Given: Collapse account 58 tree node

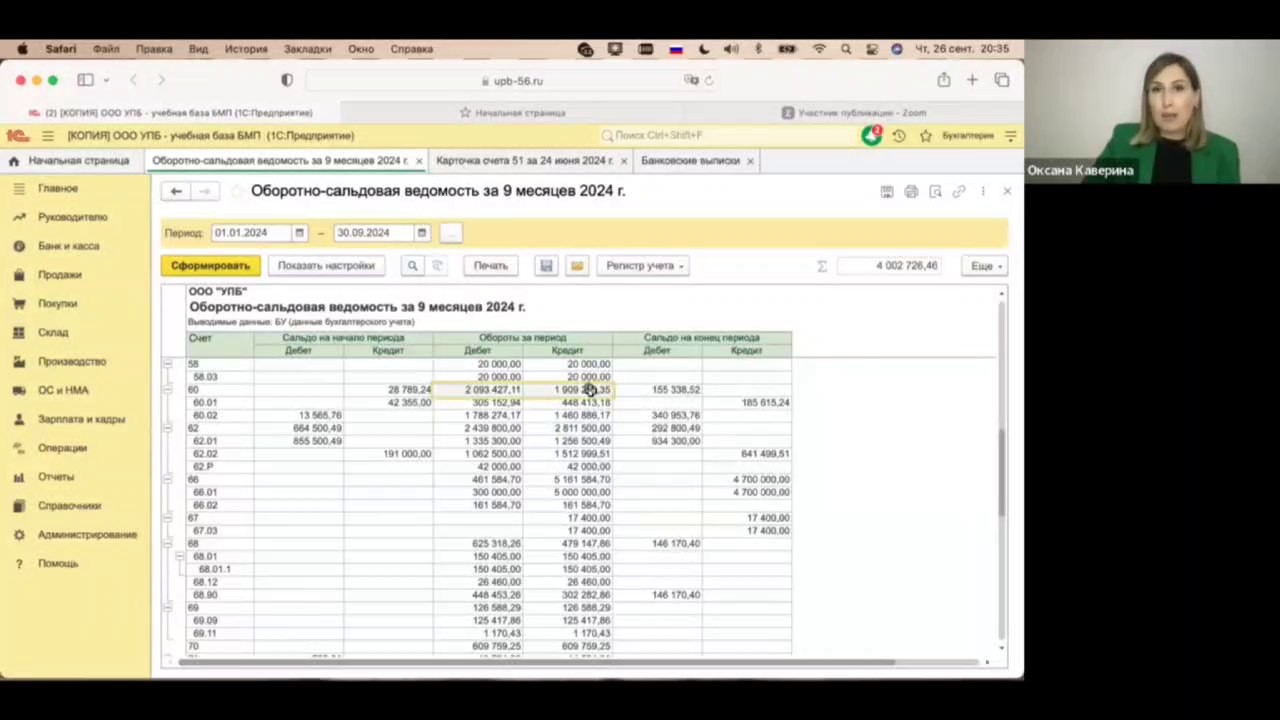Looking at the screenshot, I should point(167,364).
